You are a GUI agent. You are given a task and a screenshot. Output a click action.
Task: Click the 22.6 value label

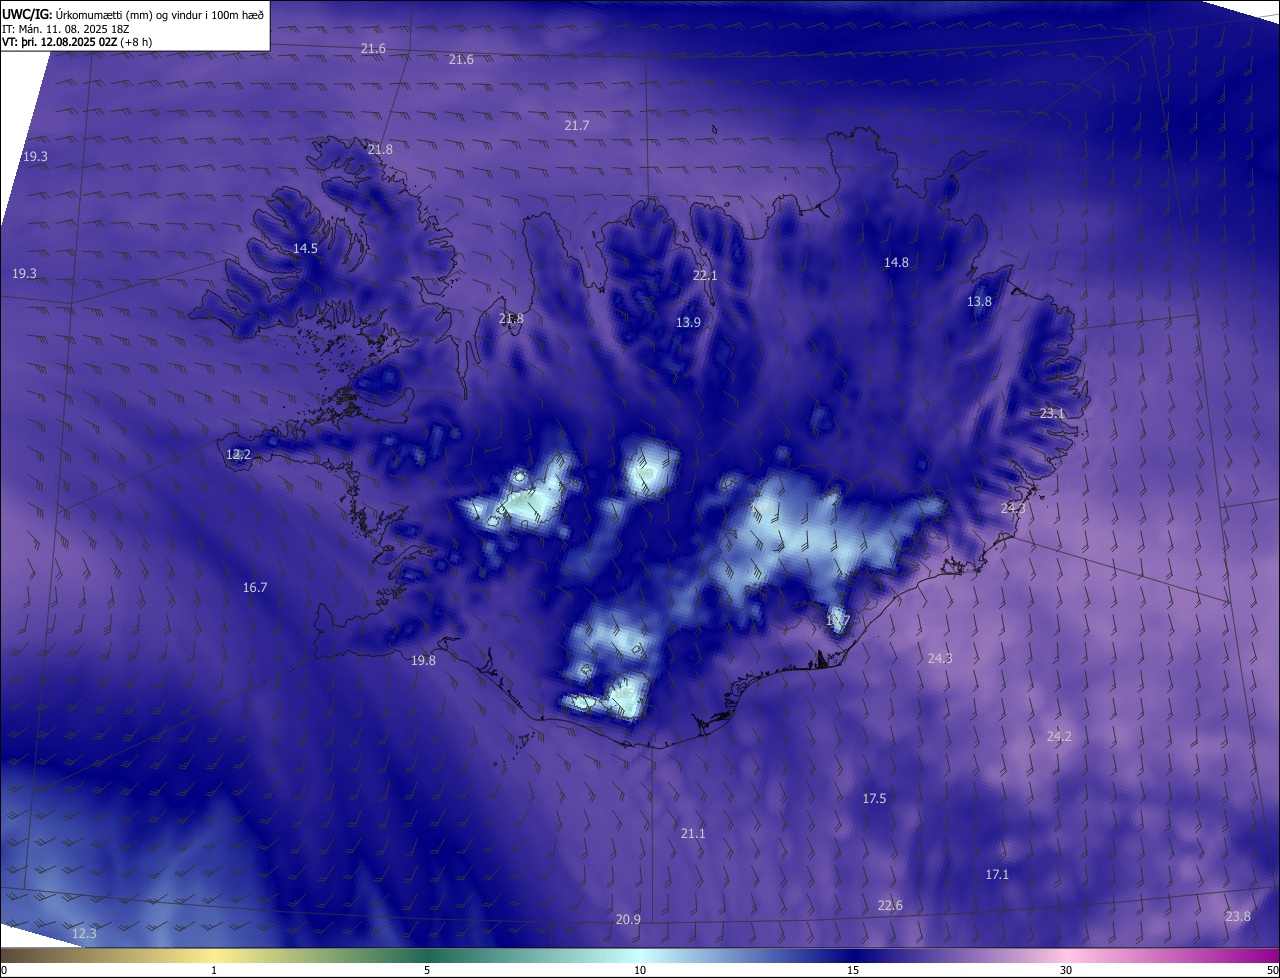click(x=890, y=906)
